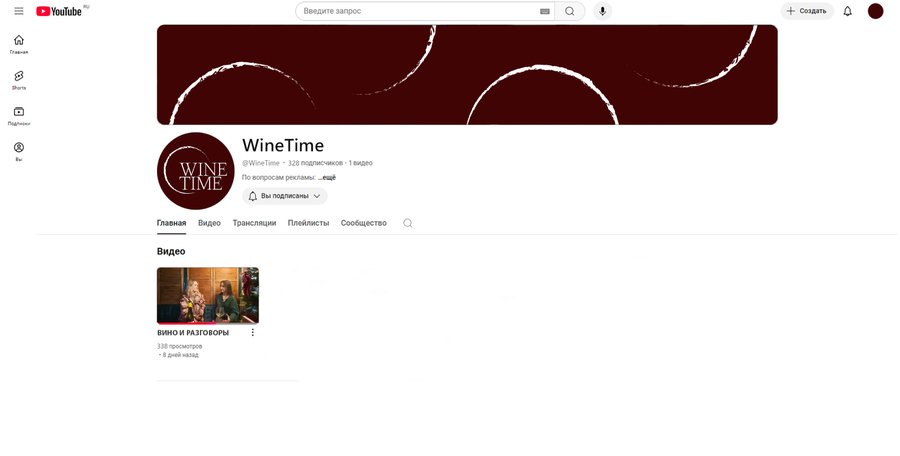Switch to the Видео channel tab
The image size is (900, 456).
(x=209, y=223)
